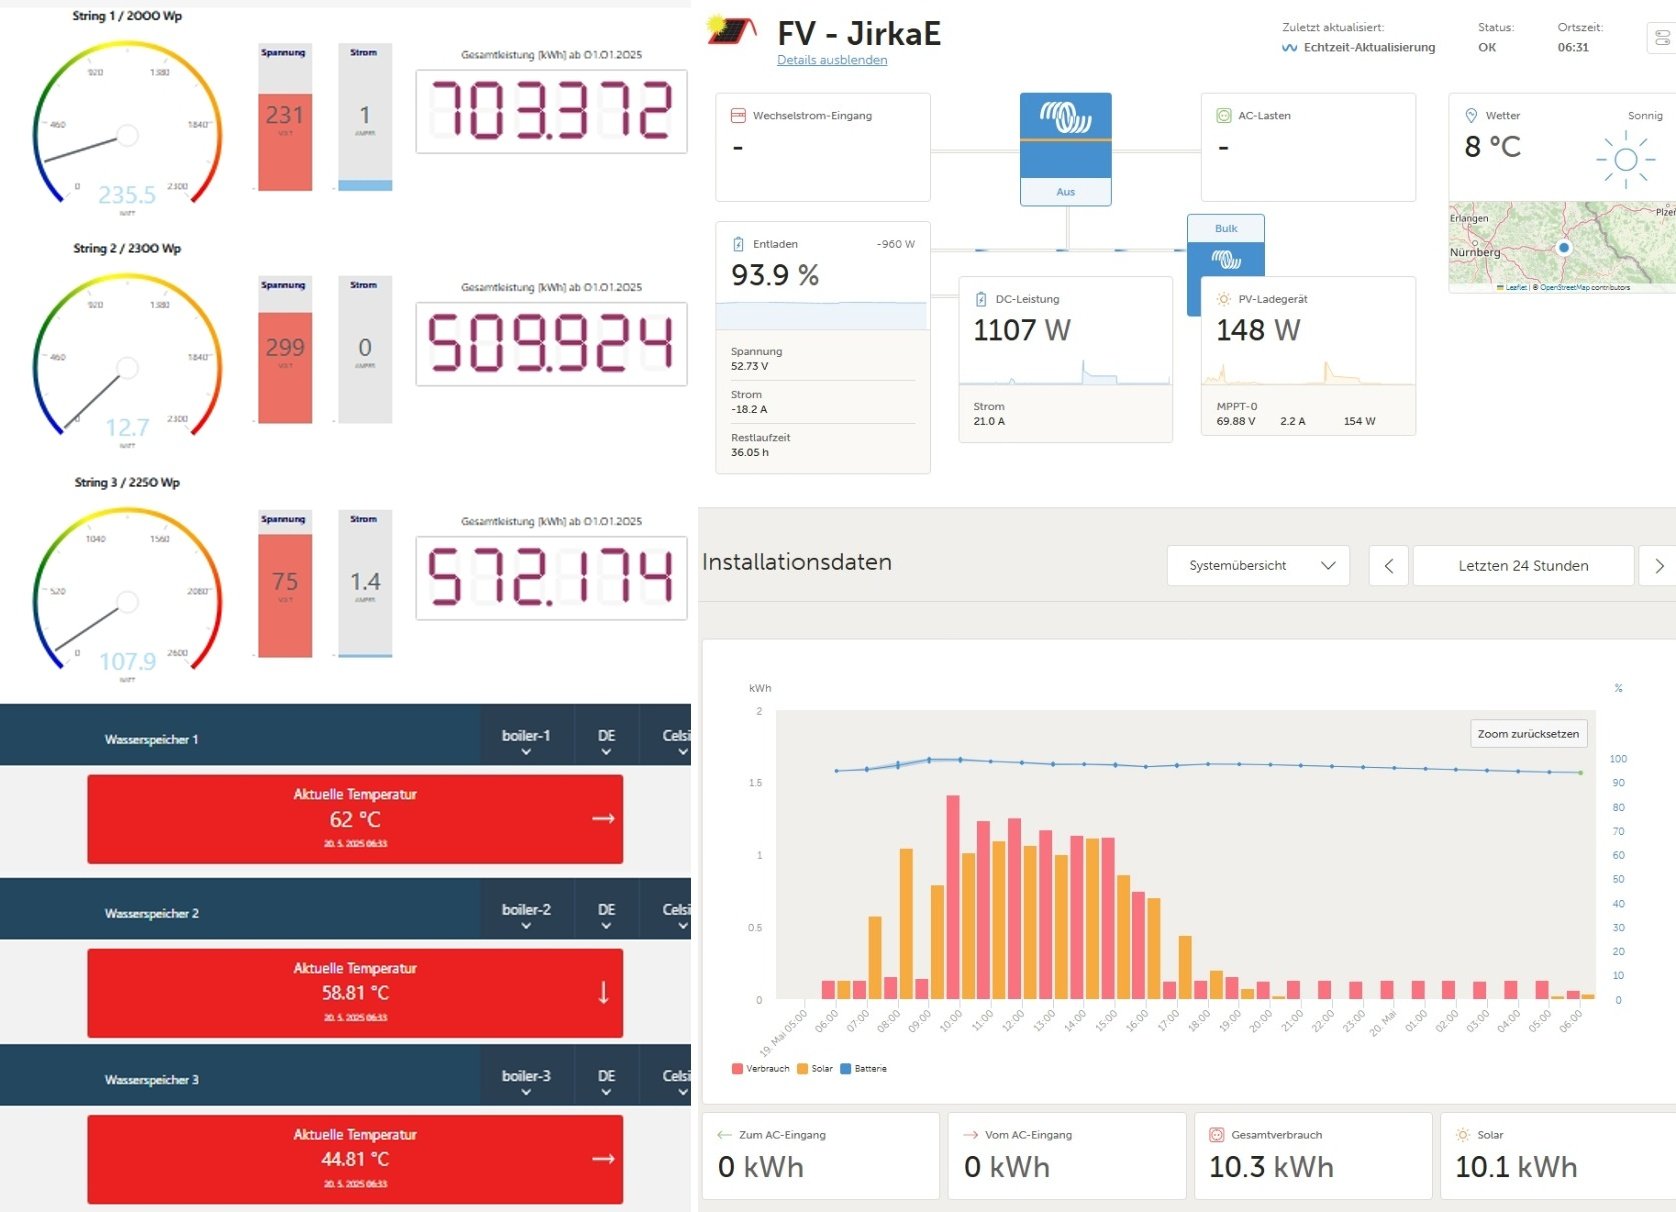Click the battery state of charge value 93.9 %

coord(775,275)
